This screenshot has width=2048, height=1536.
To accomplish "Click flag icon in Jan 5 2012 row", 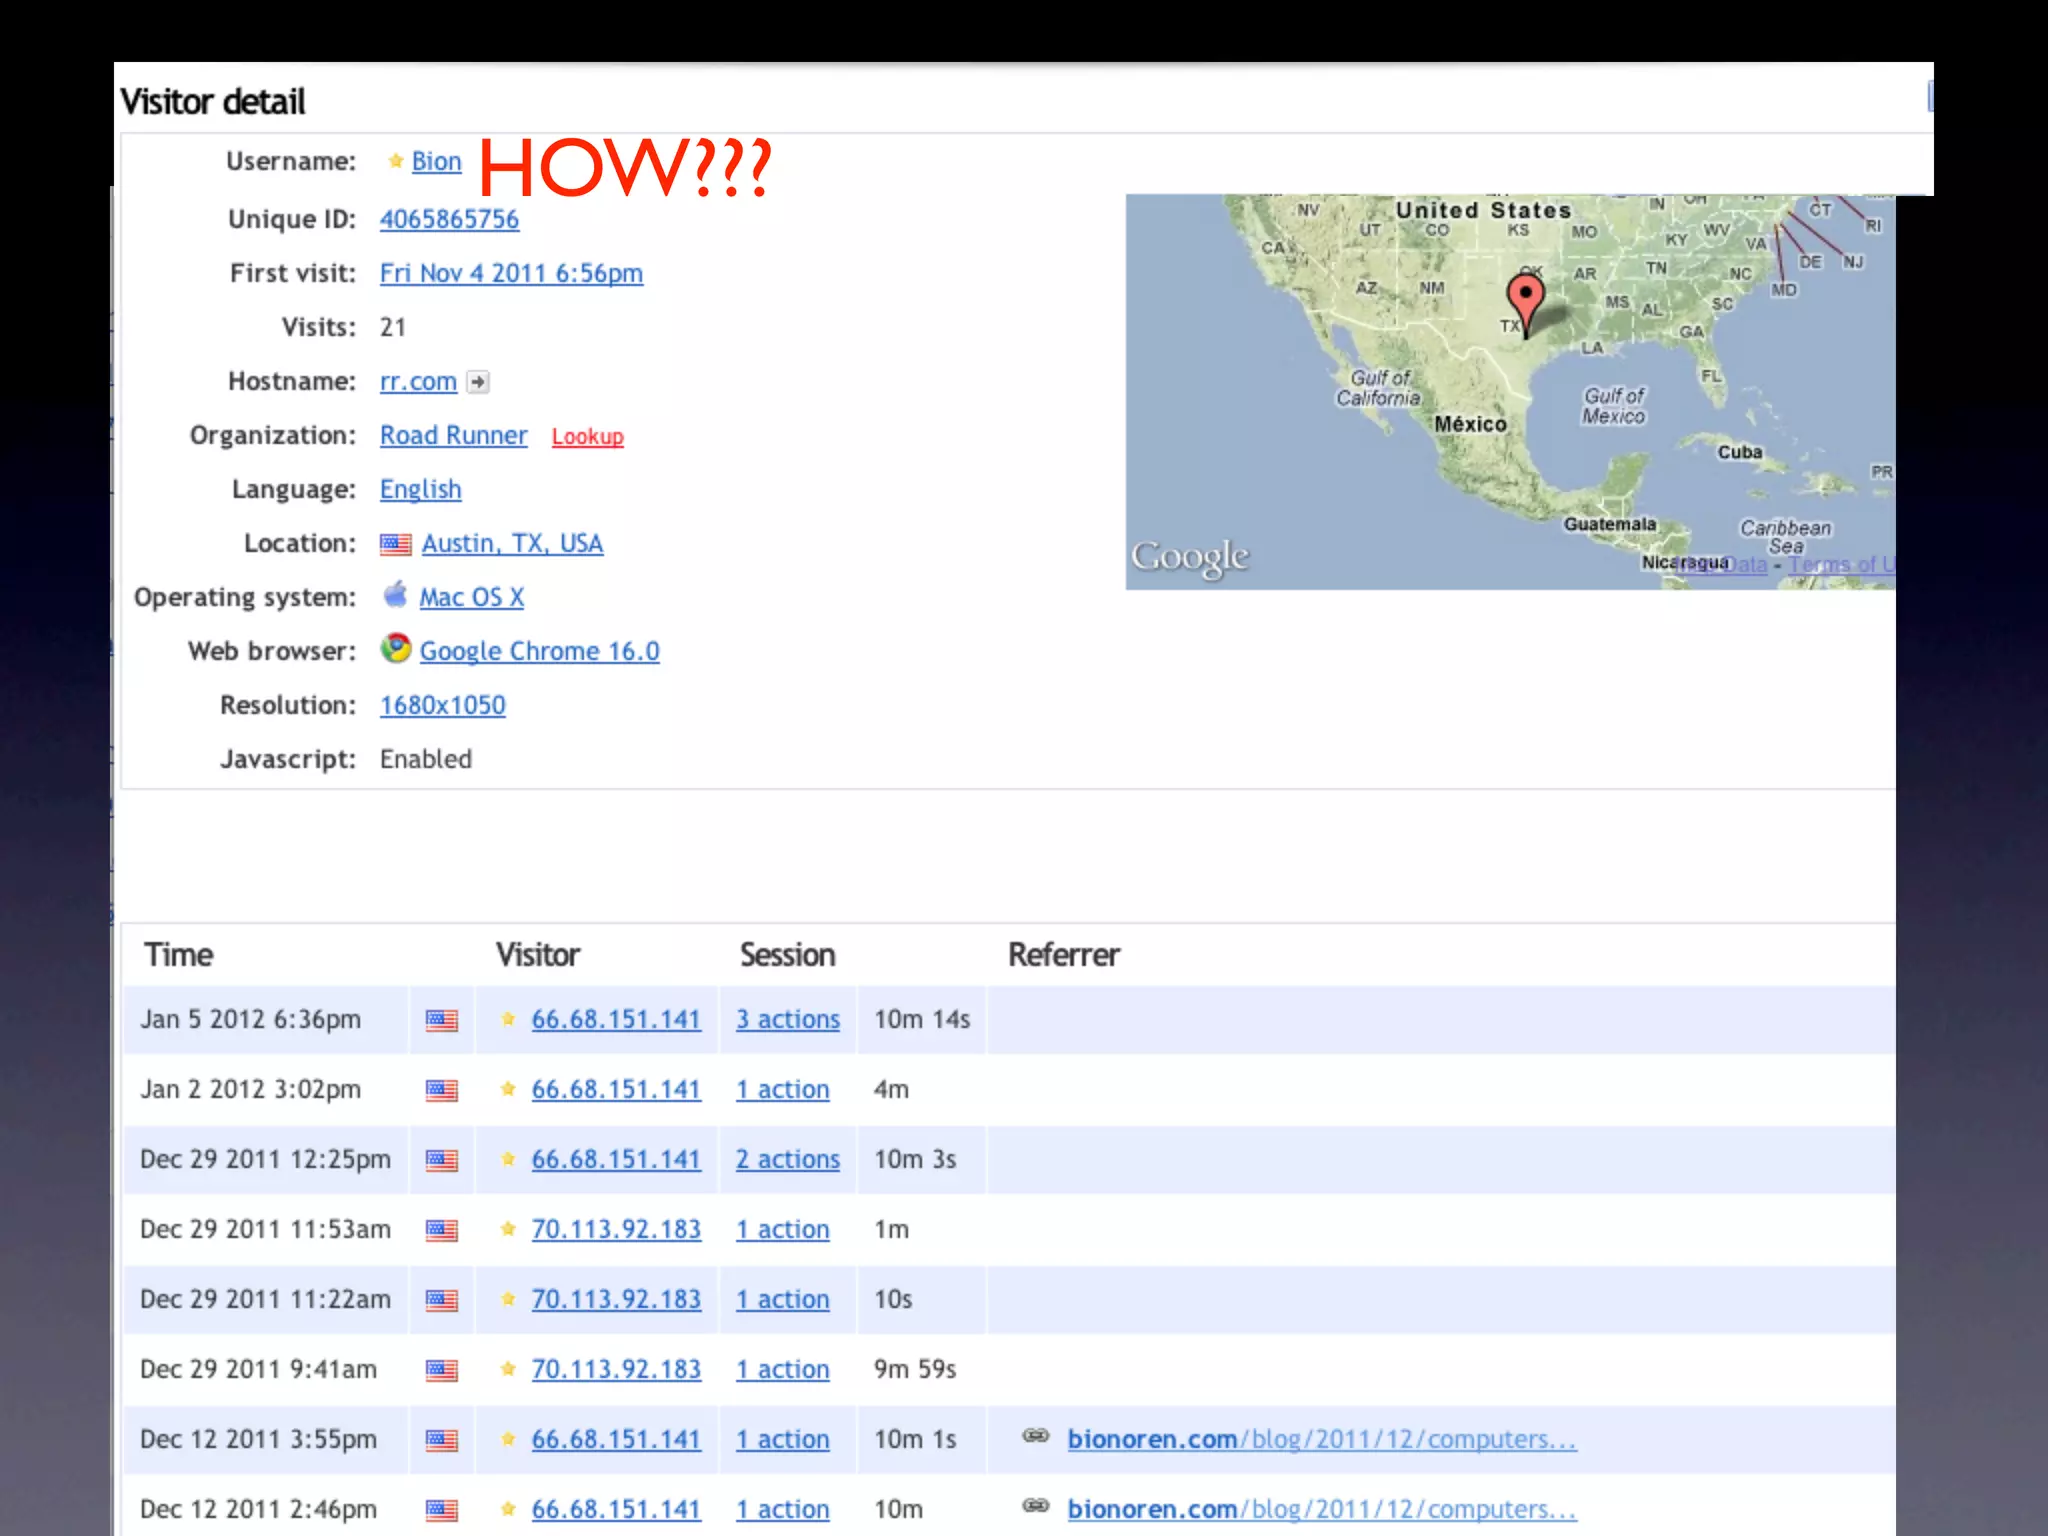I will pos(442,1020).
